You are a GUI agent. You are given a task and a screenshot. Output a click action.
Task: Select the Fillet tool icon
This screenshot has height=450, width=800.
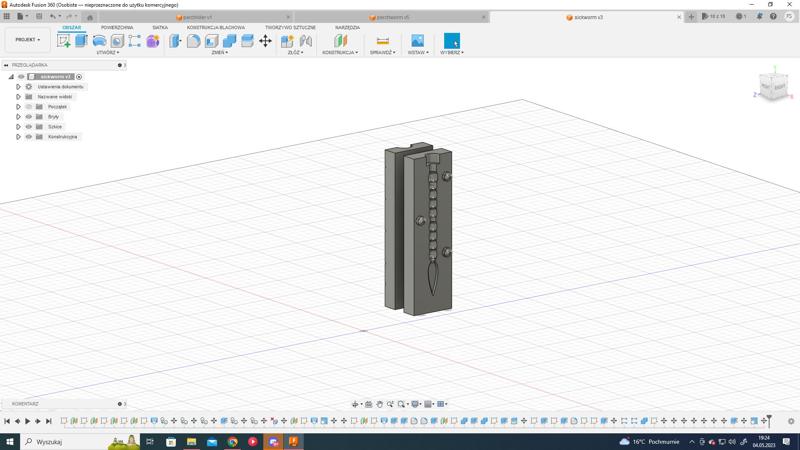193,41
